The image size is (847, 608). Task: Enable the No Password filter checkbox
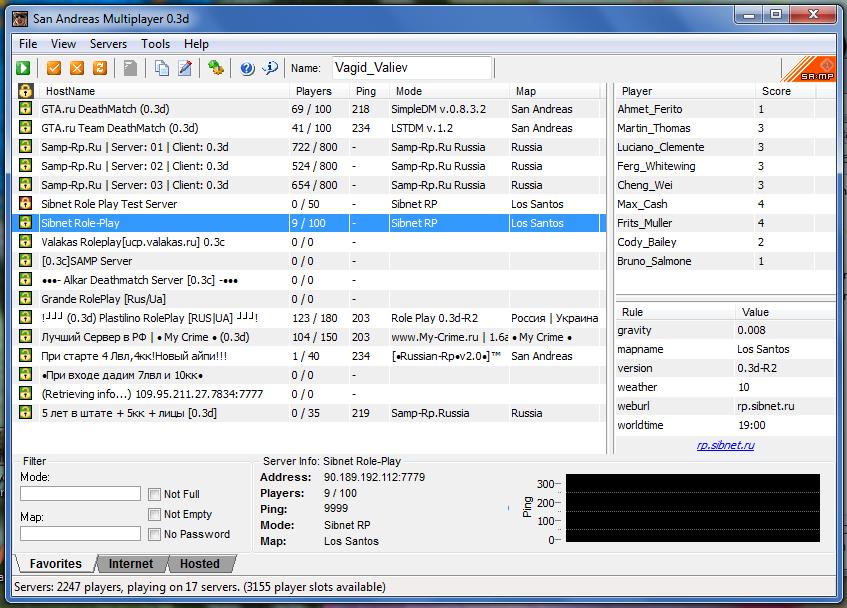(x=154, y=534)
